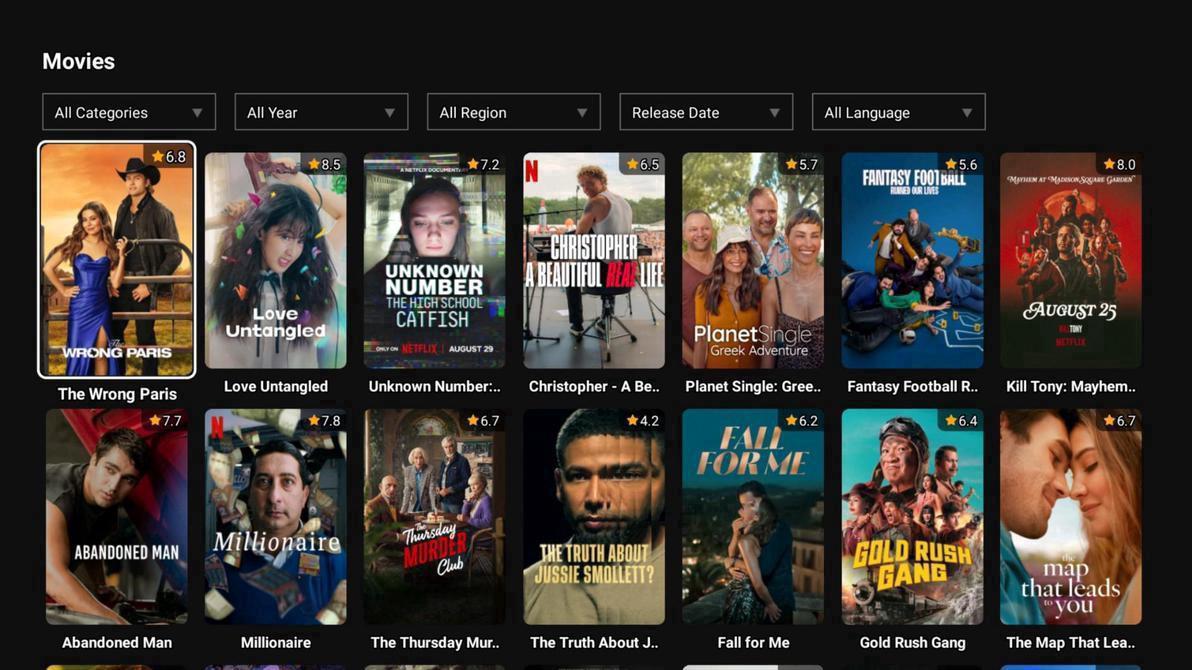This screenshot has width=1192, height=670.
Task: Expand the All Year filter
Action: click(x=321, y=112)
